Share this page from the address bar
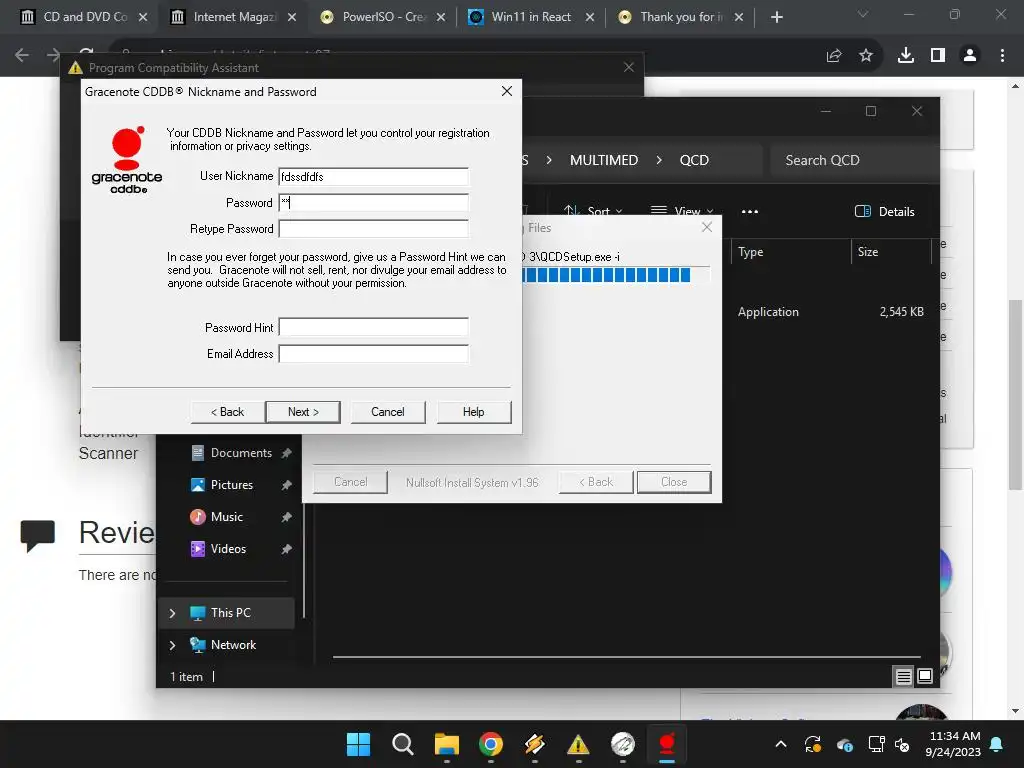 pos(834,56)
